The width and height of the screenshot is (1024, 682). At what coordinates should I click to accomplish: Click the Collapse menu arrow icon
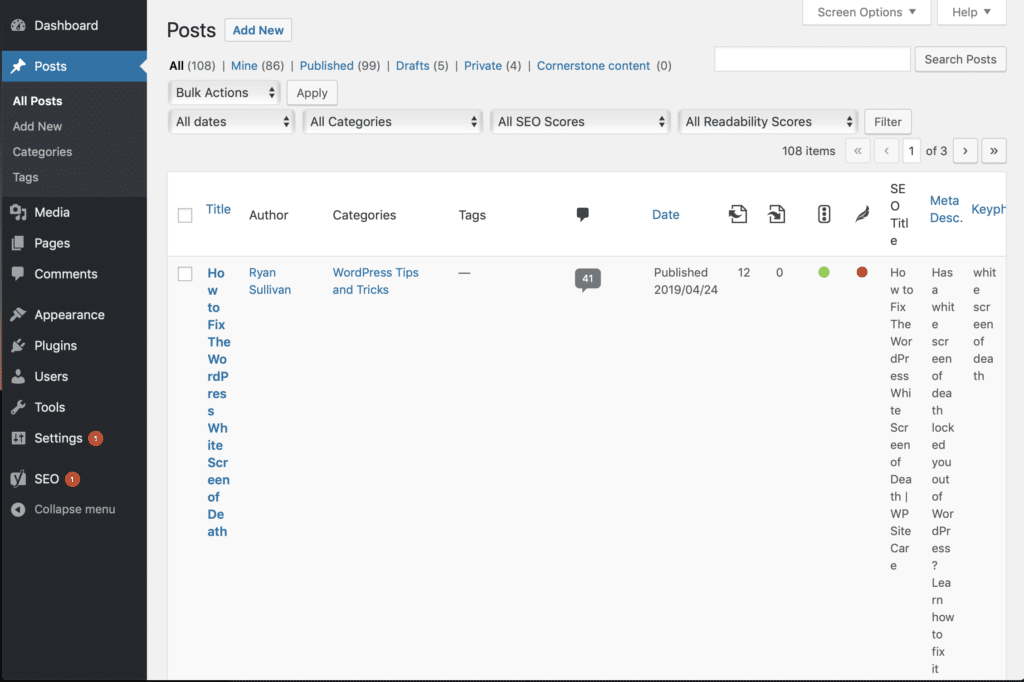click(18, 510)
